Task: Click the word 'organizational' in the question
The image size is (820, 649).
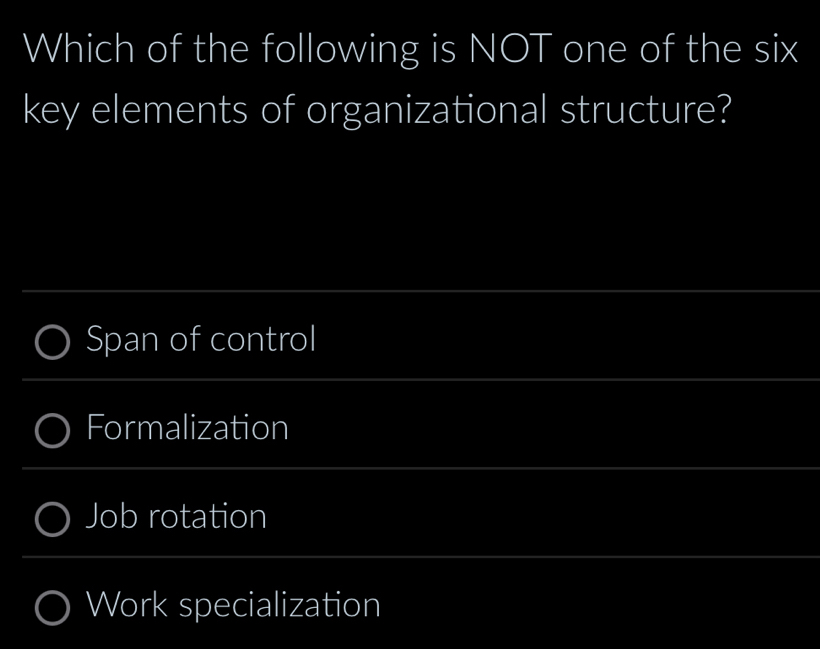Action: pos(428,110)
